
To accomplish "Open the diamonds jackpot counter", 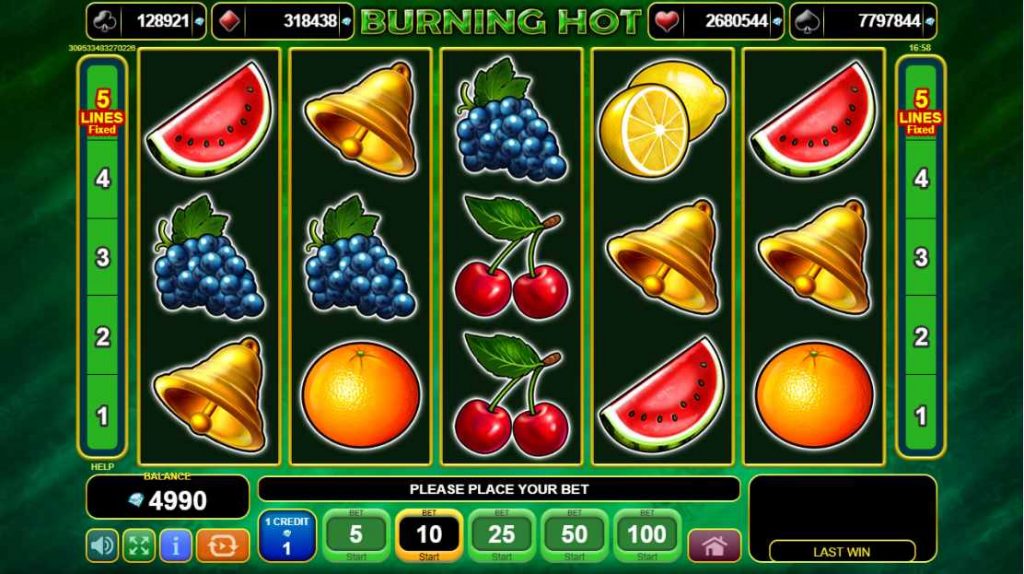I will [x=283, y=22].
